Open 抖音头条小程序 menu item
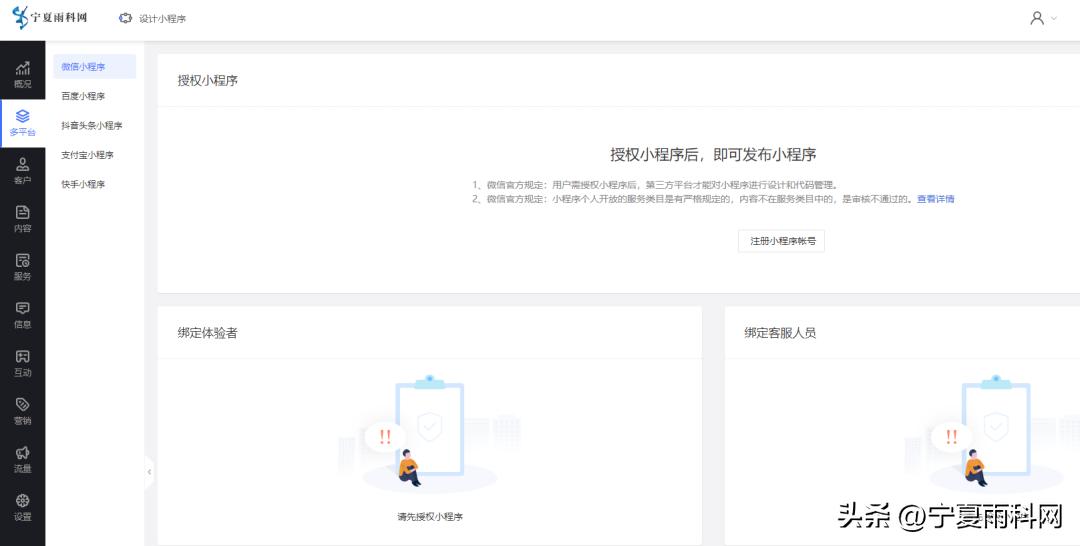Screen dimensions: 1080x546 (91, 126)
